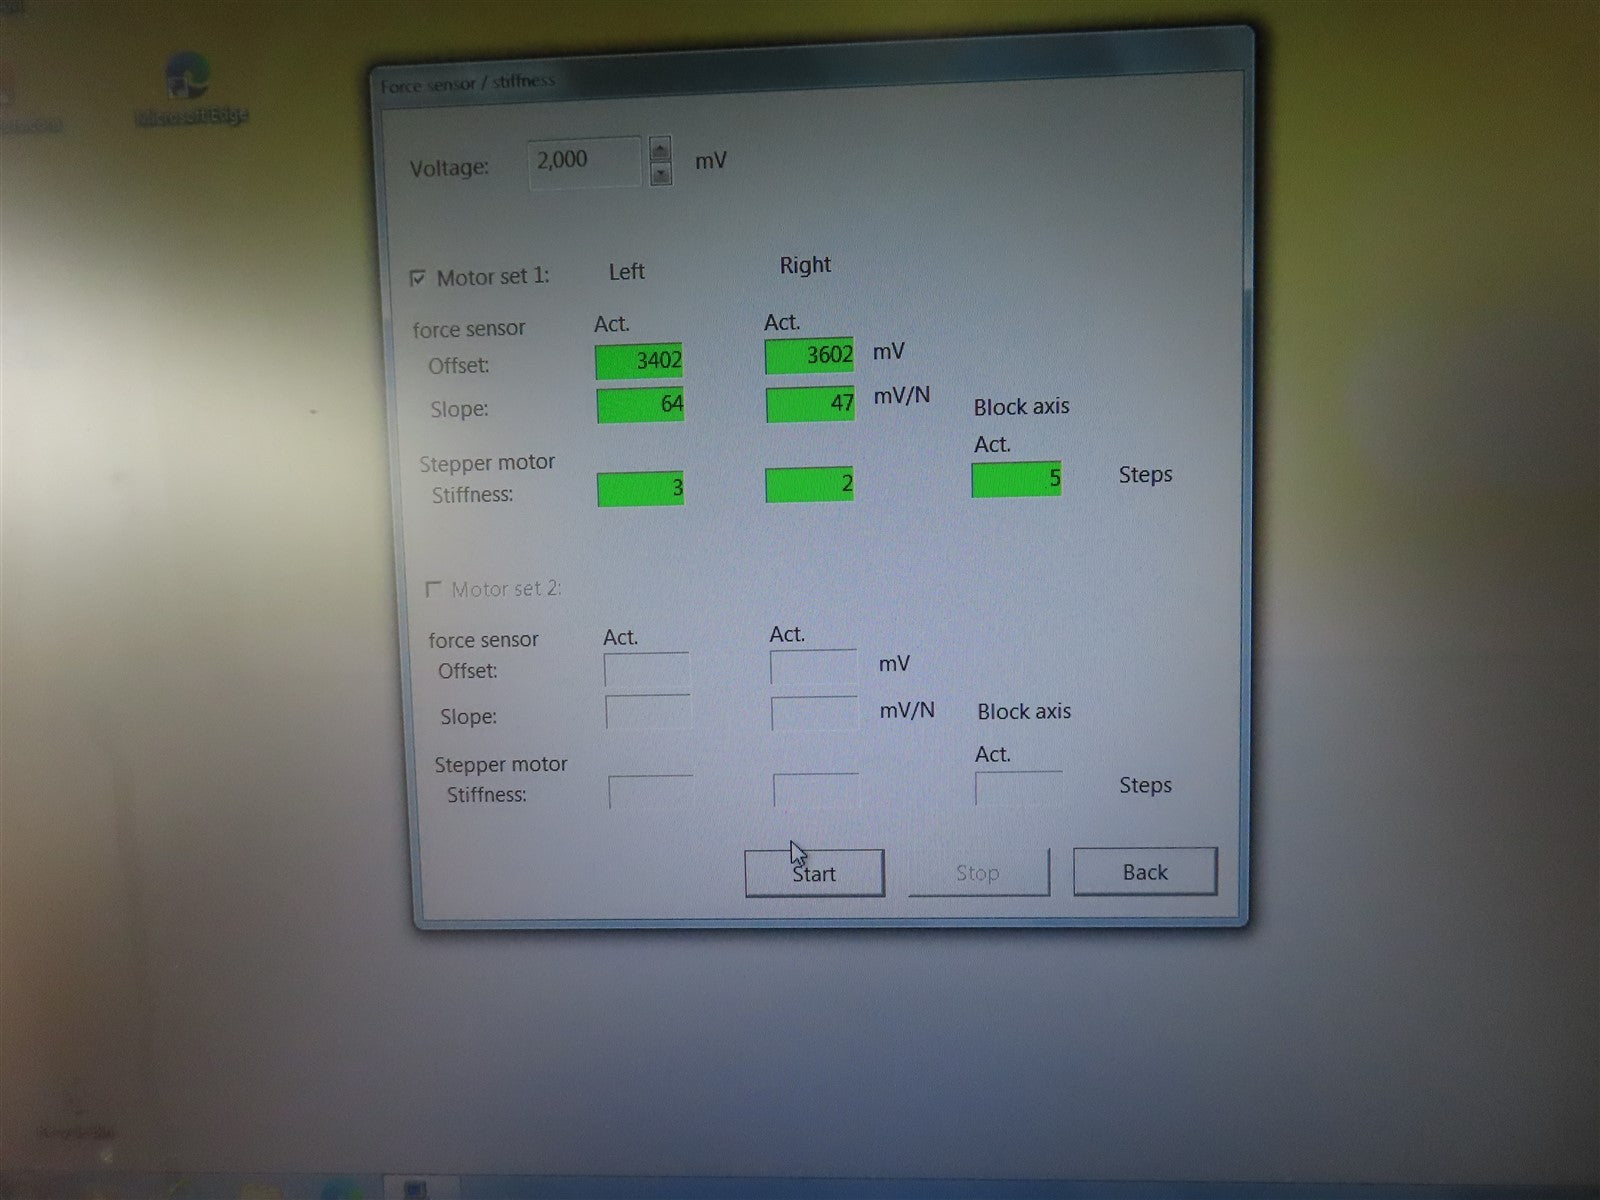Decrease voltage with the down spinner arrow
The height and width of the screenshot is (1200, 1600).
tap(660, 175)
